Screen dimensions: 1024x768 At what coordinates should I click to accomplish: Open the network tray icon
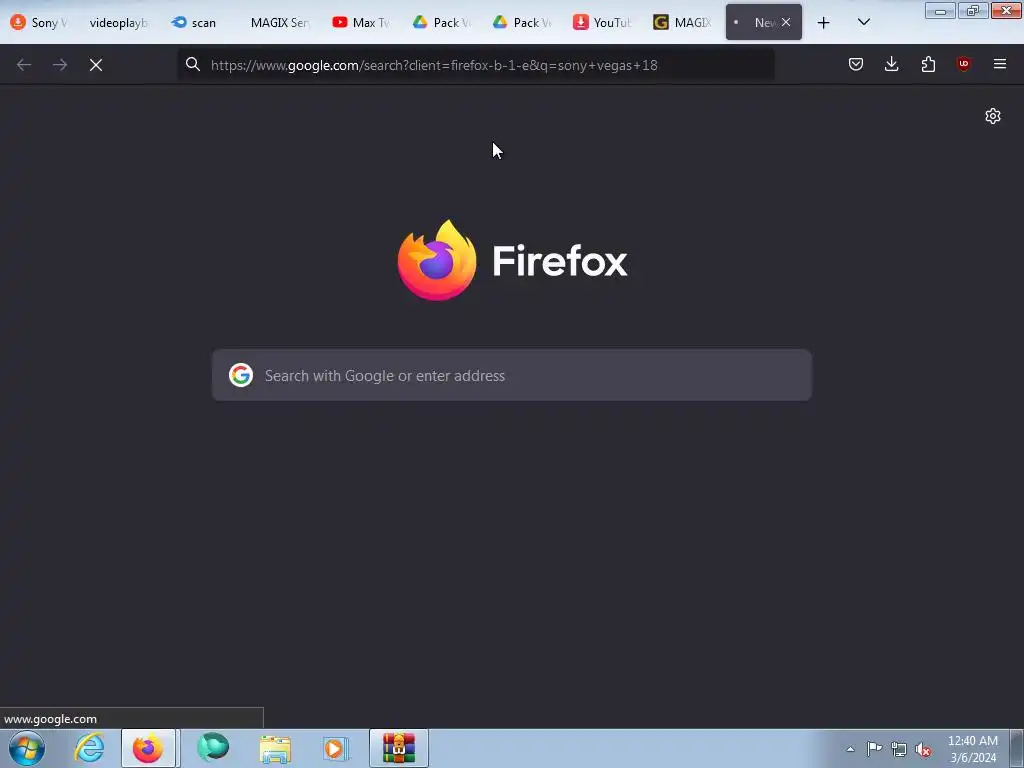[x=899, y=749]
